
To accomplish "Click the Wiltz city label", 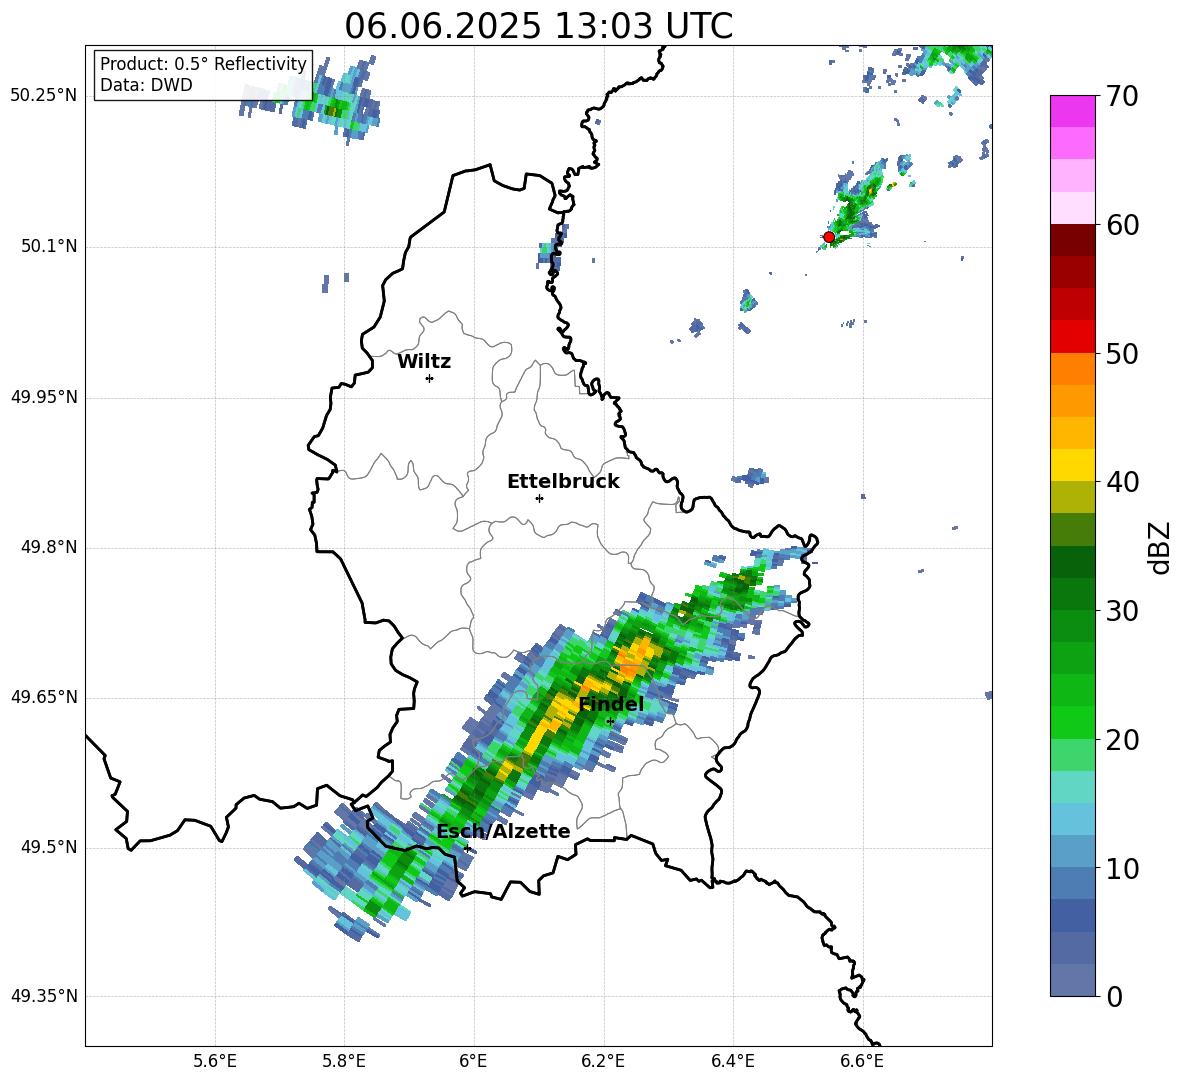I will point(424,362).
